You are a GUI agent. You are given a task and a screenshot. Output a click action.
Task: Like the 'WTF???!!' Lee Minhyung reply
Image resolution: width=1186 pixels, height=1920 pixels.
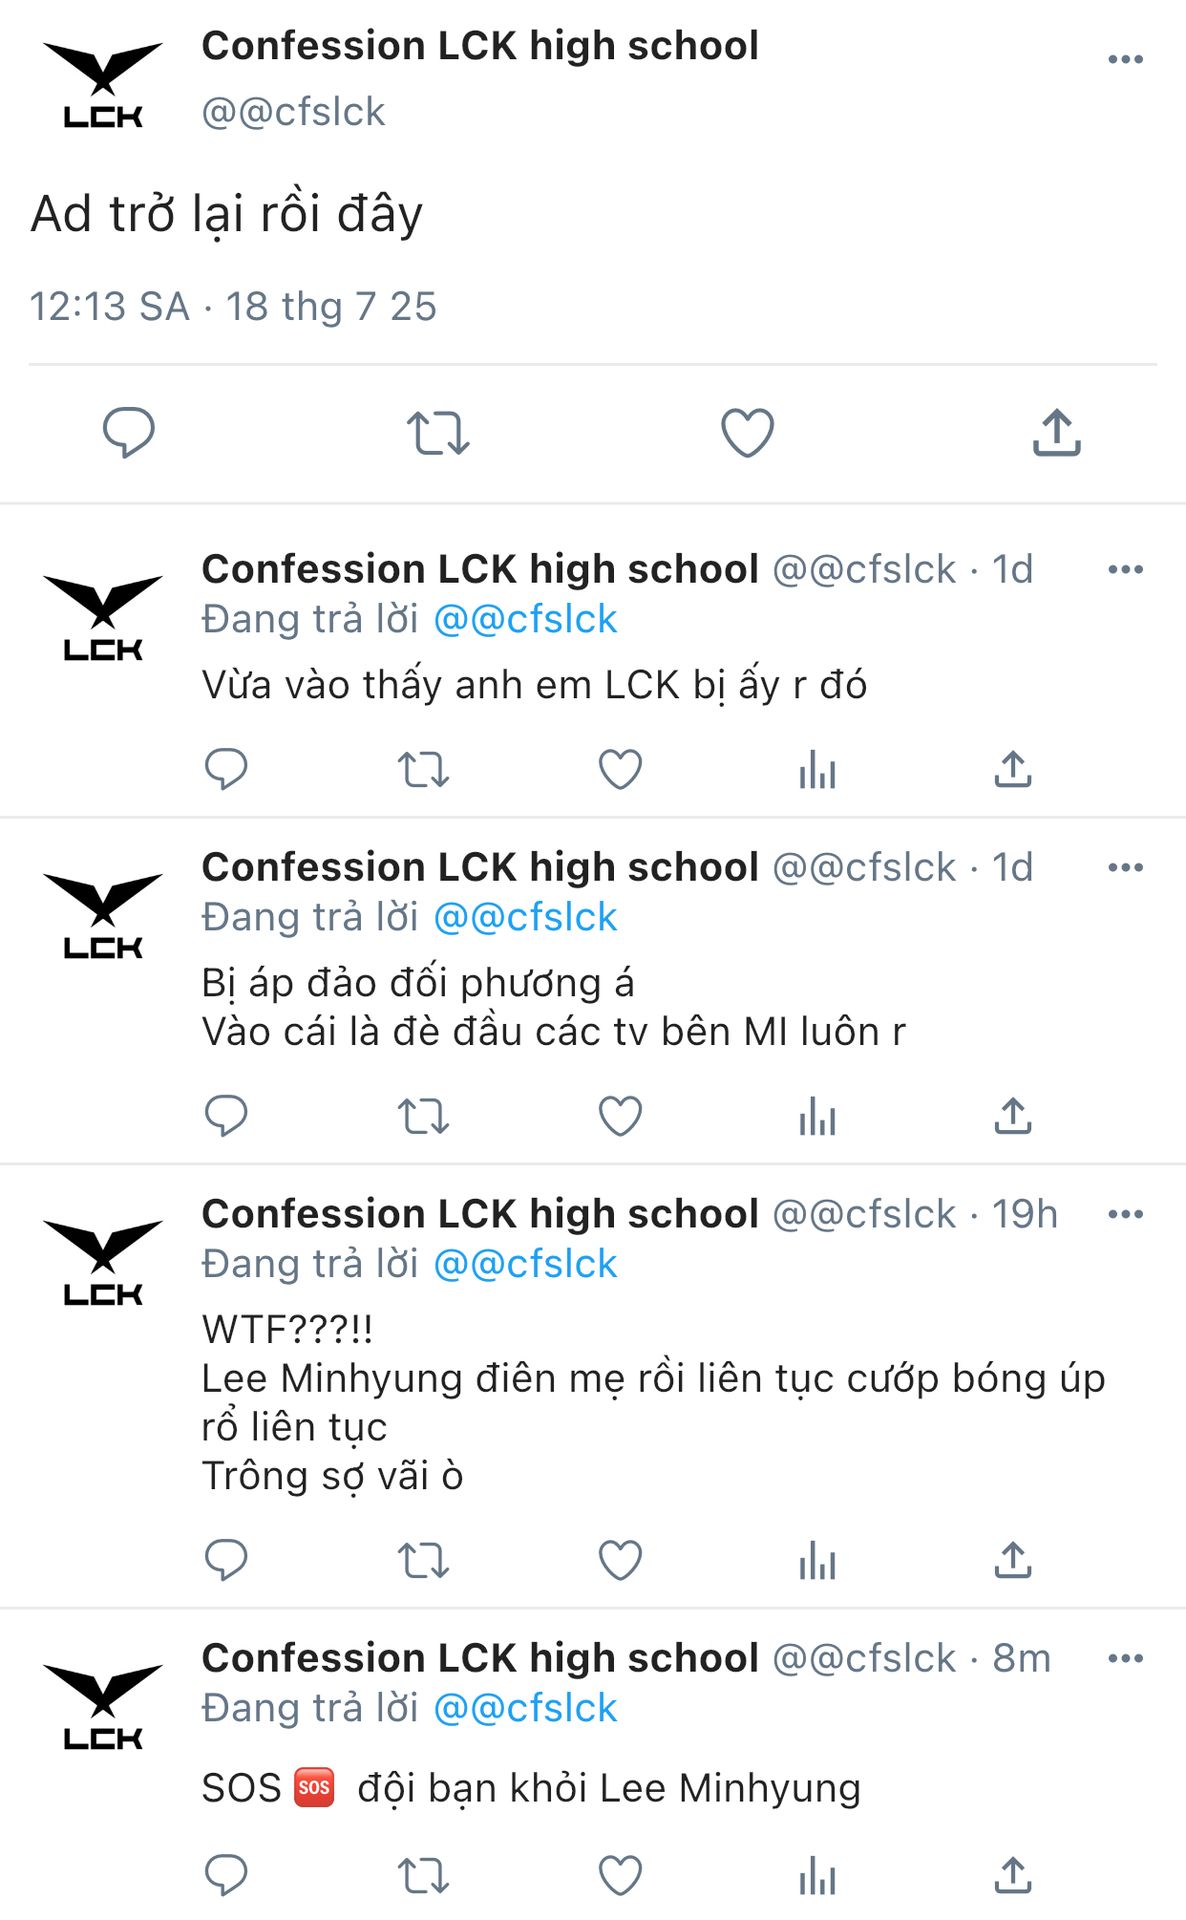620,1560
